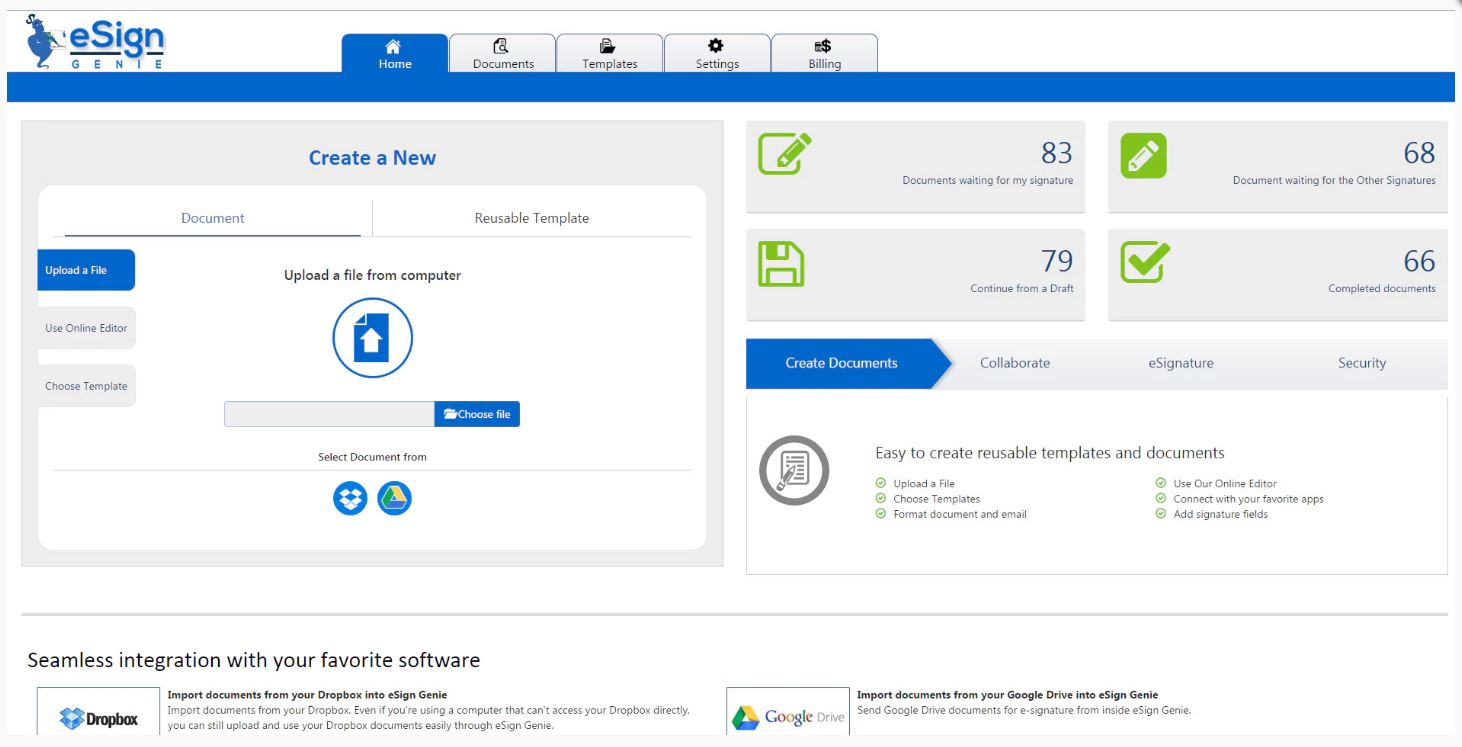This screenshot has width=1462, height=747.
Task: Click the Choose file button
Action: [477, 413]
